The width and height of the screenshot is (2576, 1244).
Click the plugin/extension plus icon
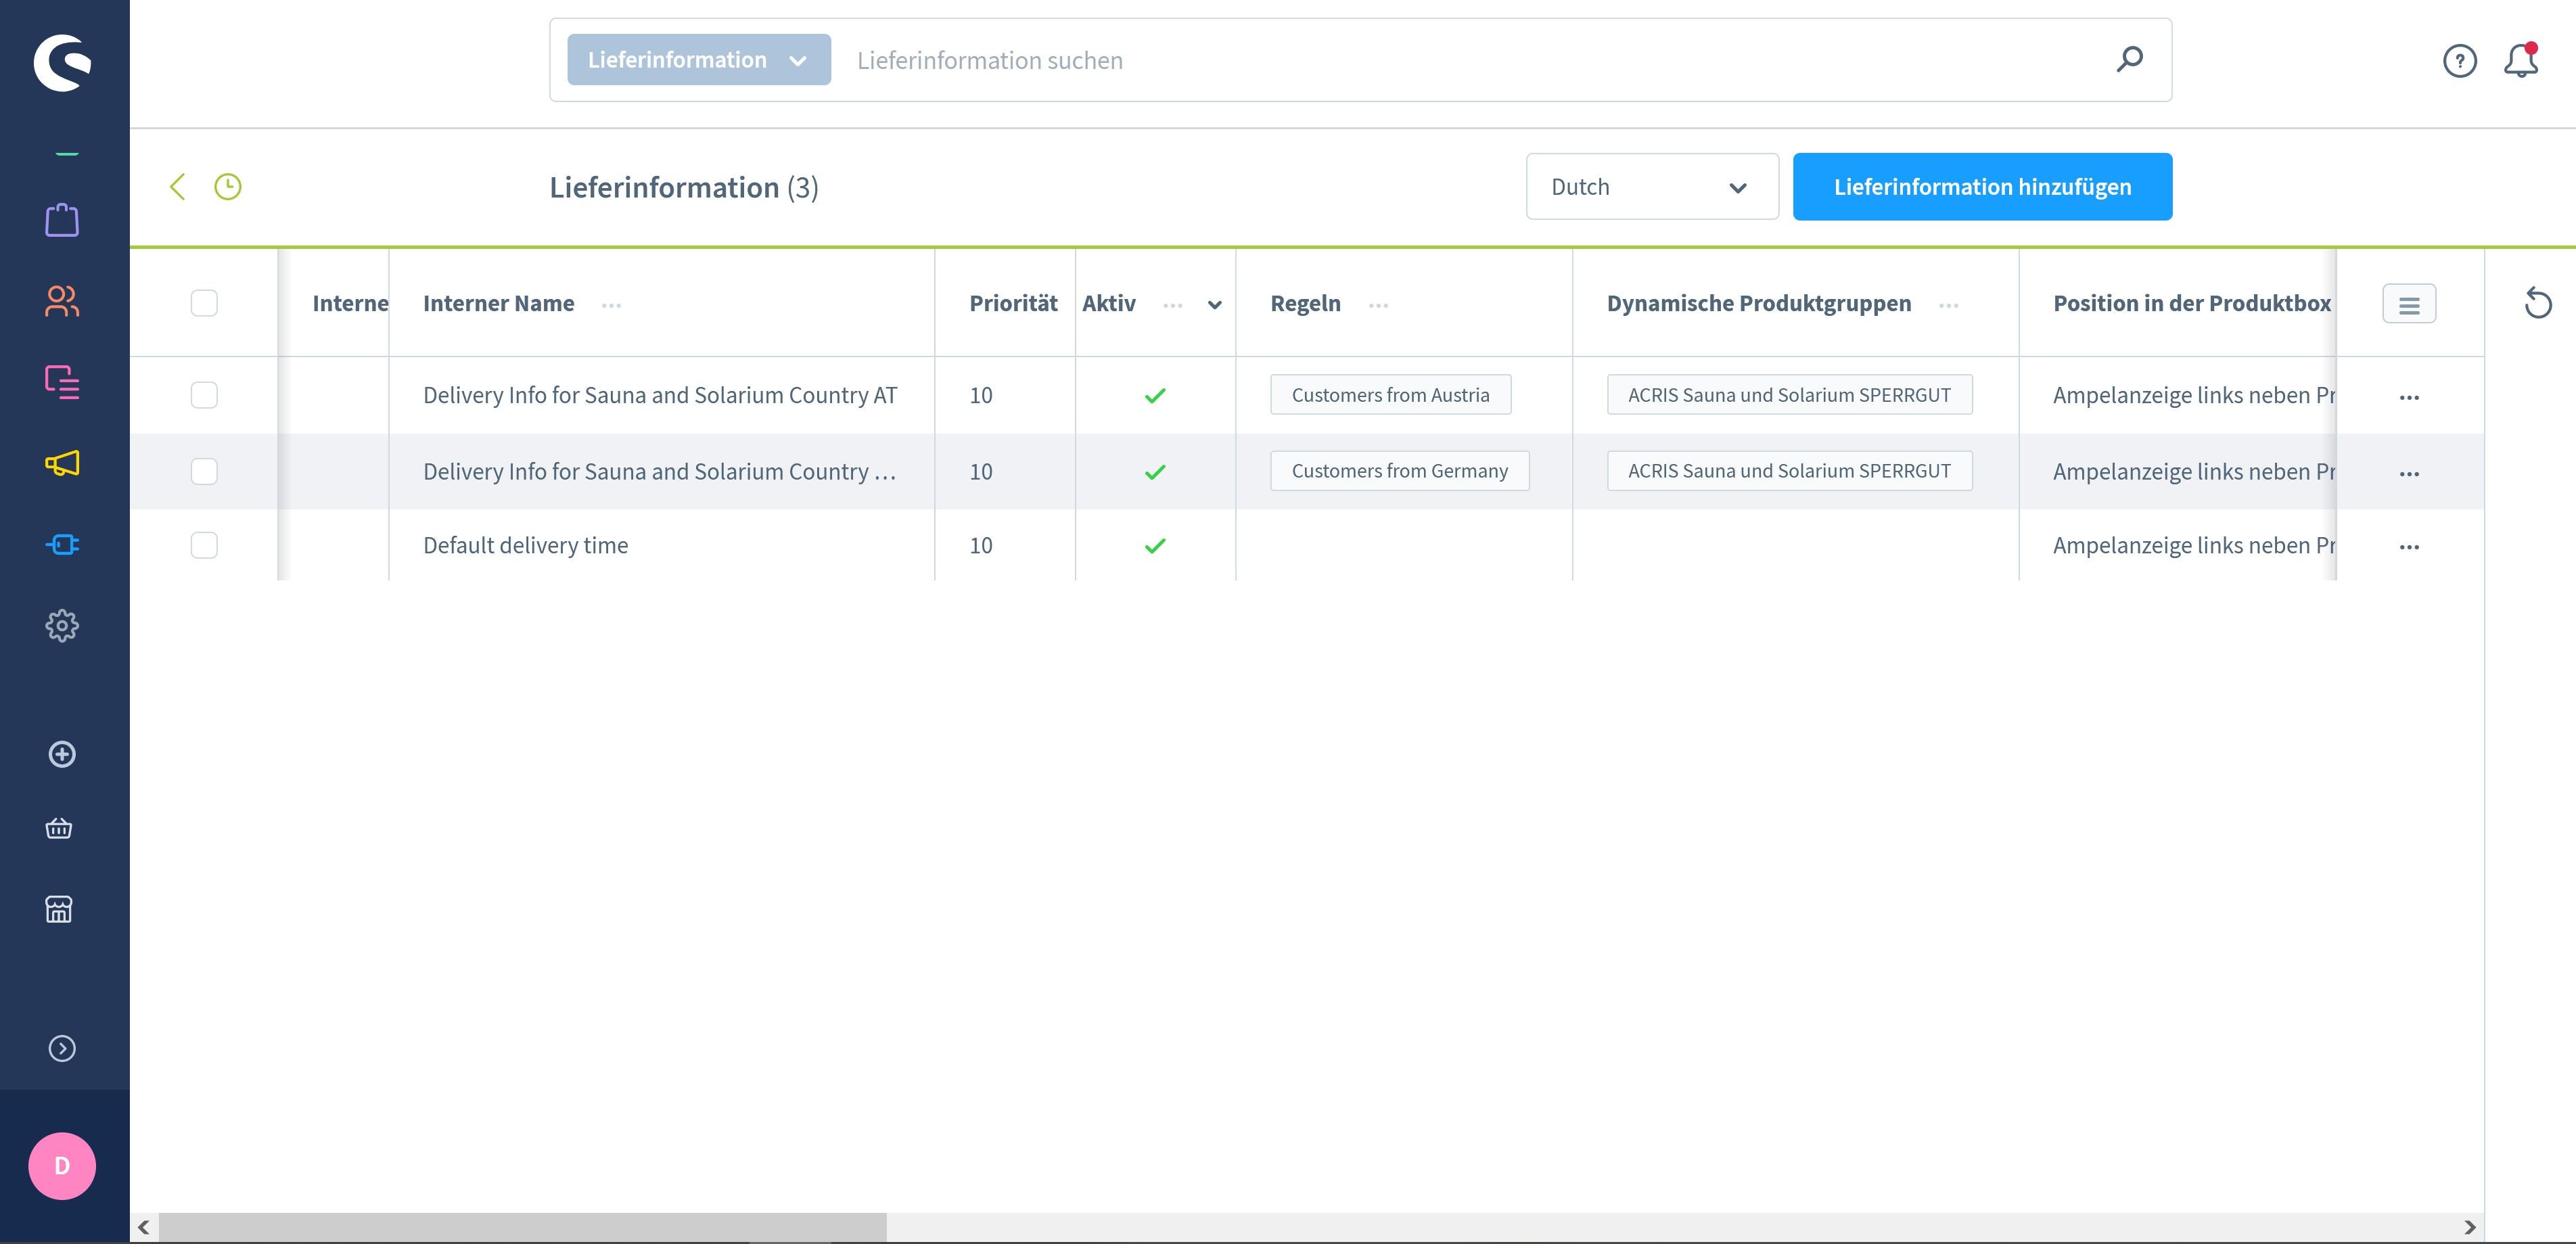[62, 753]
